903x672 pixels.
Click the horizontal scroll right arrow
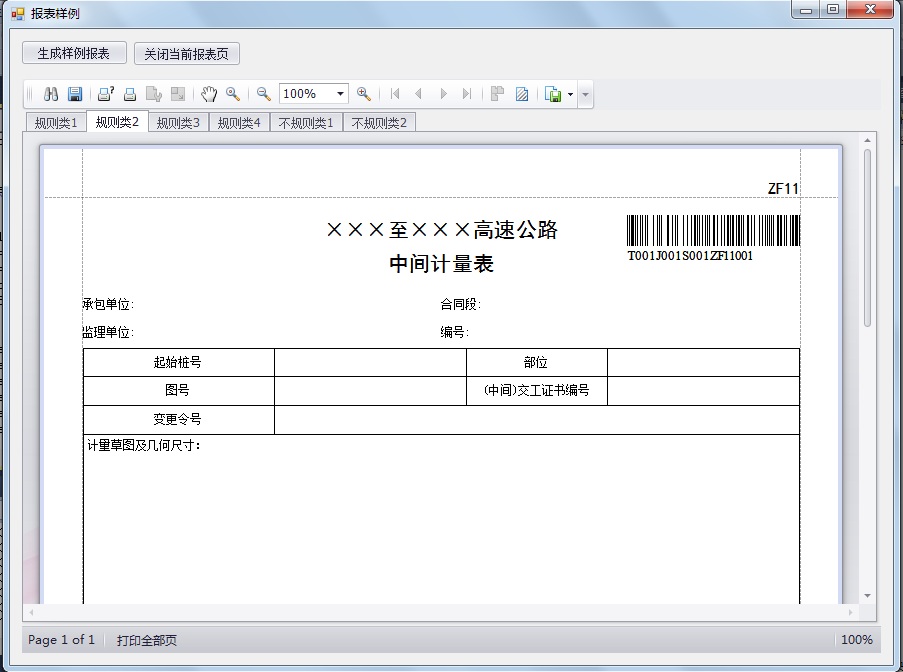850,612
